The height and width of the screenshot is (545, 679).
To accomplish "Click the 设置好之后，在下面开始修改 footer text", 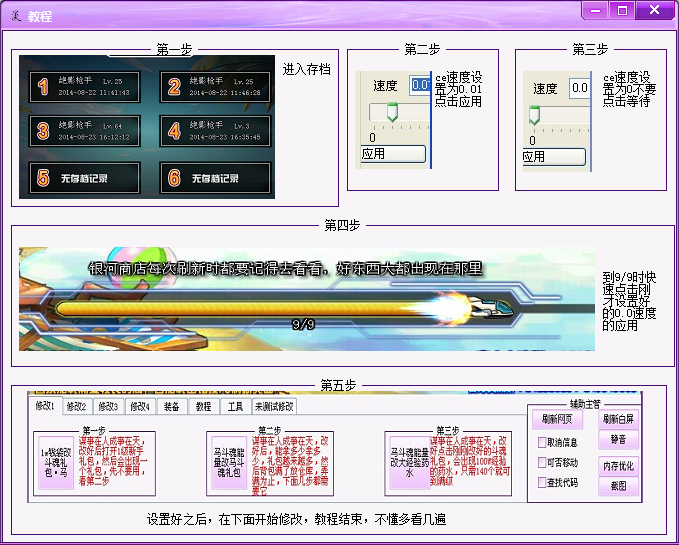I will (296, 519).
